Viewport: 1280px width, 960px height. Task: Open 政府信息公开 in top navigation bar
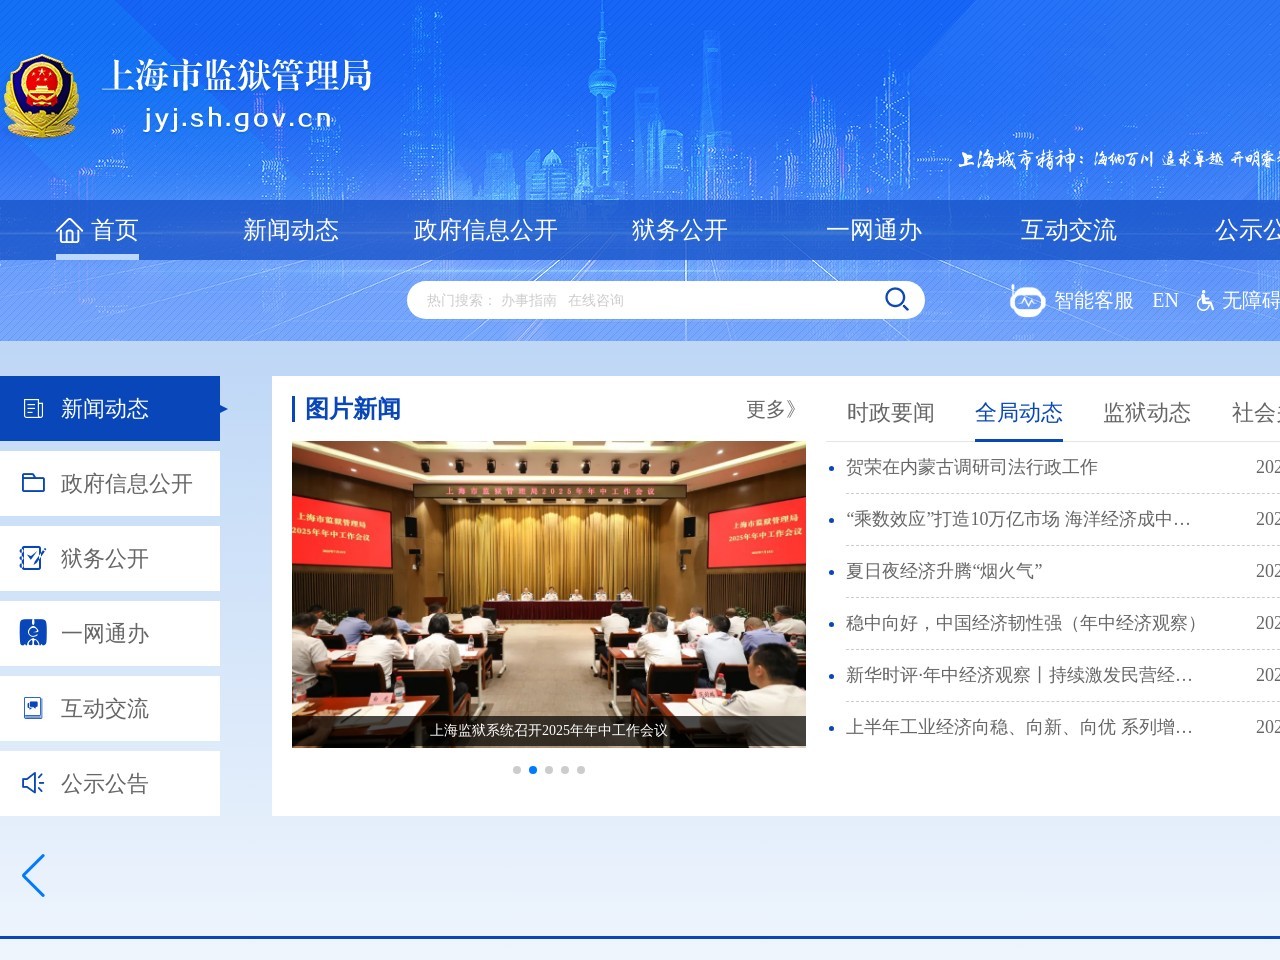point(485,230)
